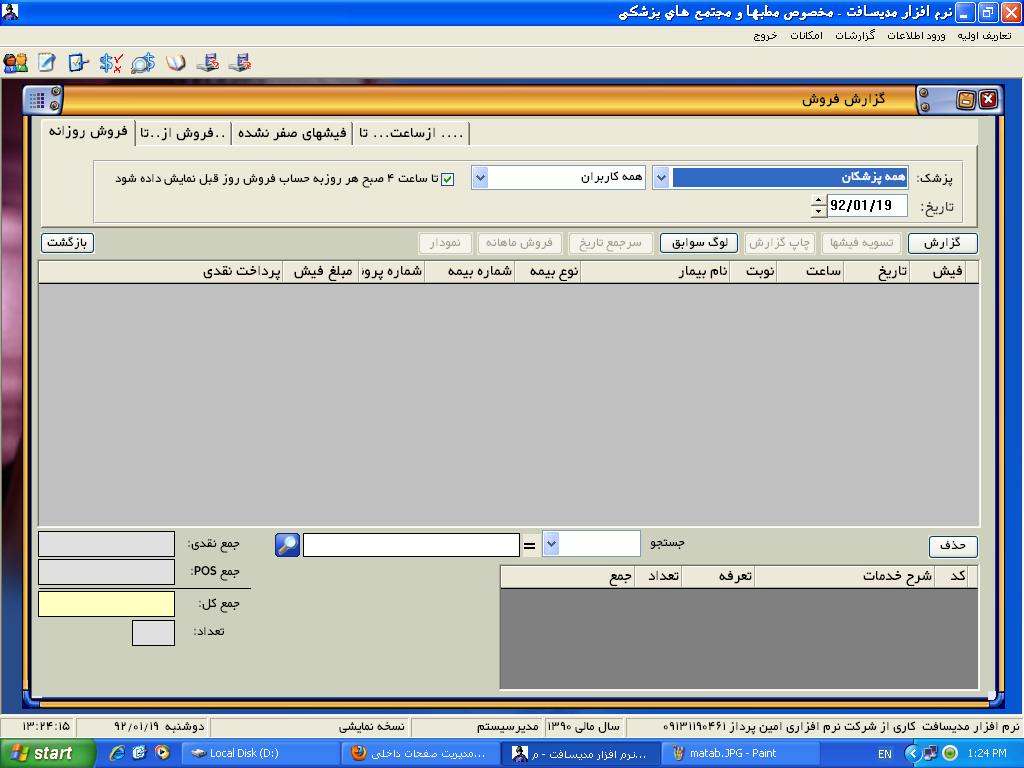Screen dimensions: 1024x768
Task: Expand the جستجو field selector dropdown
Action: [551, 543]
